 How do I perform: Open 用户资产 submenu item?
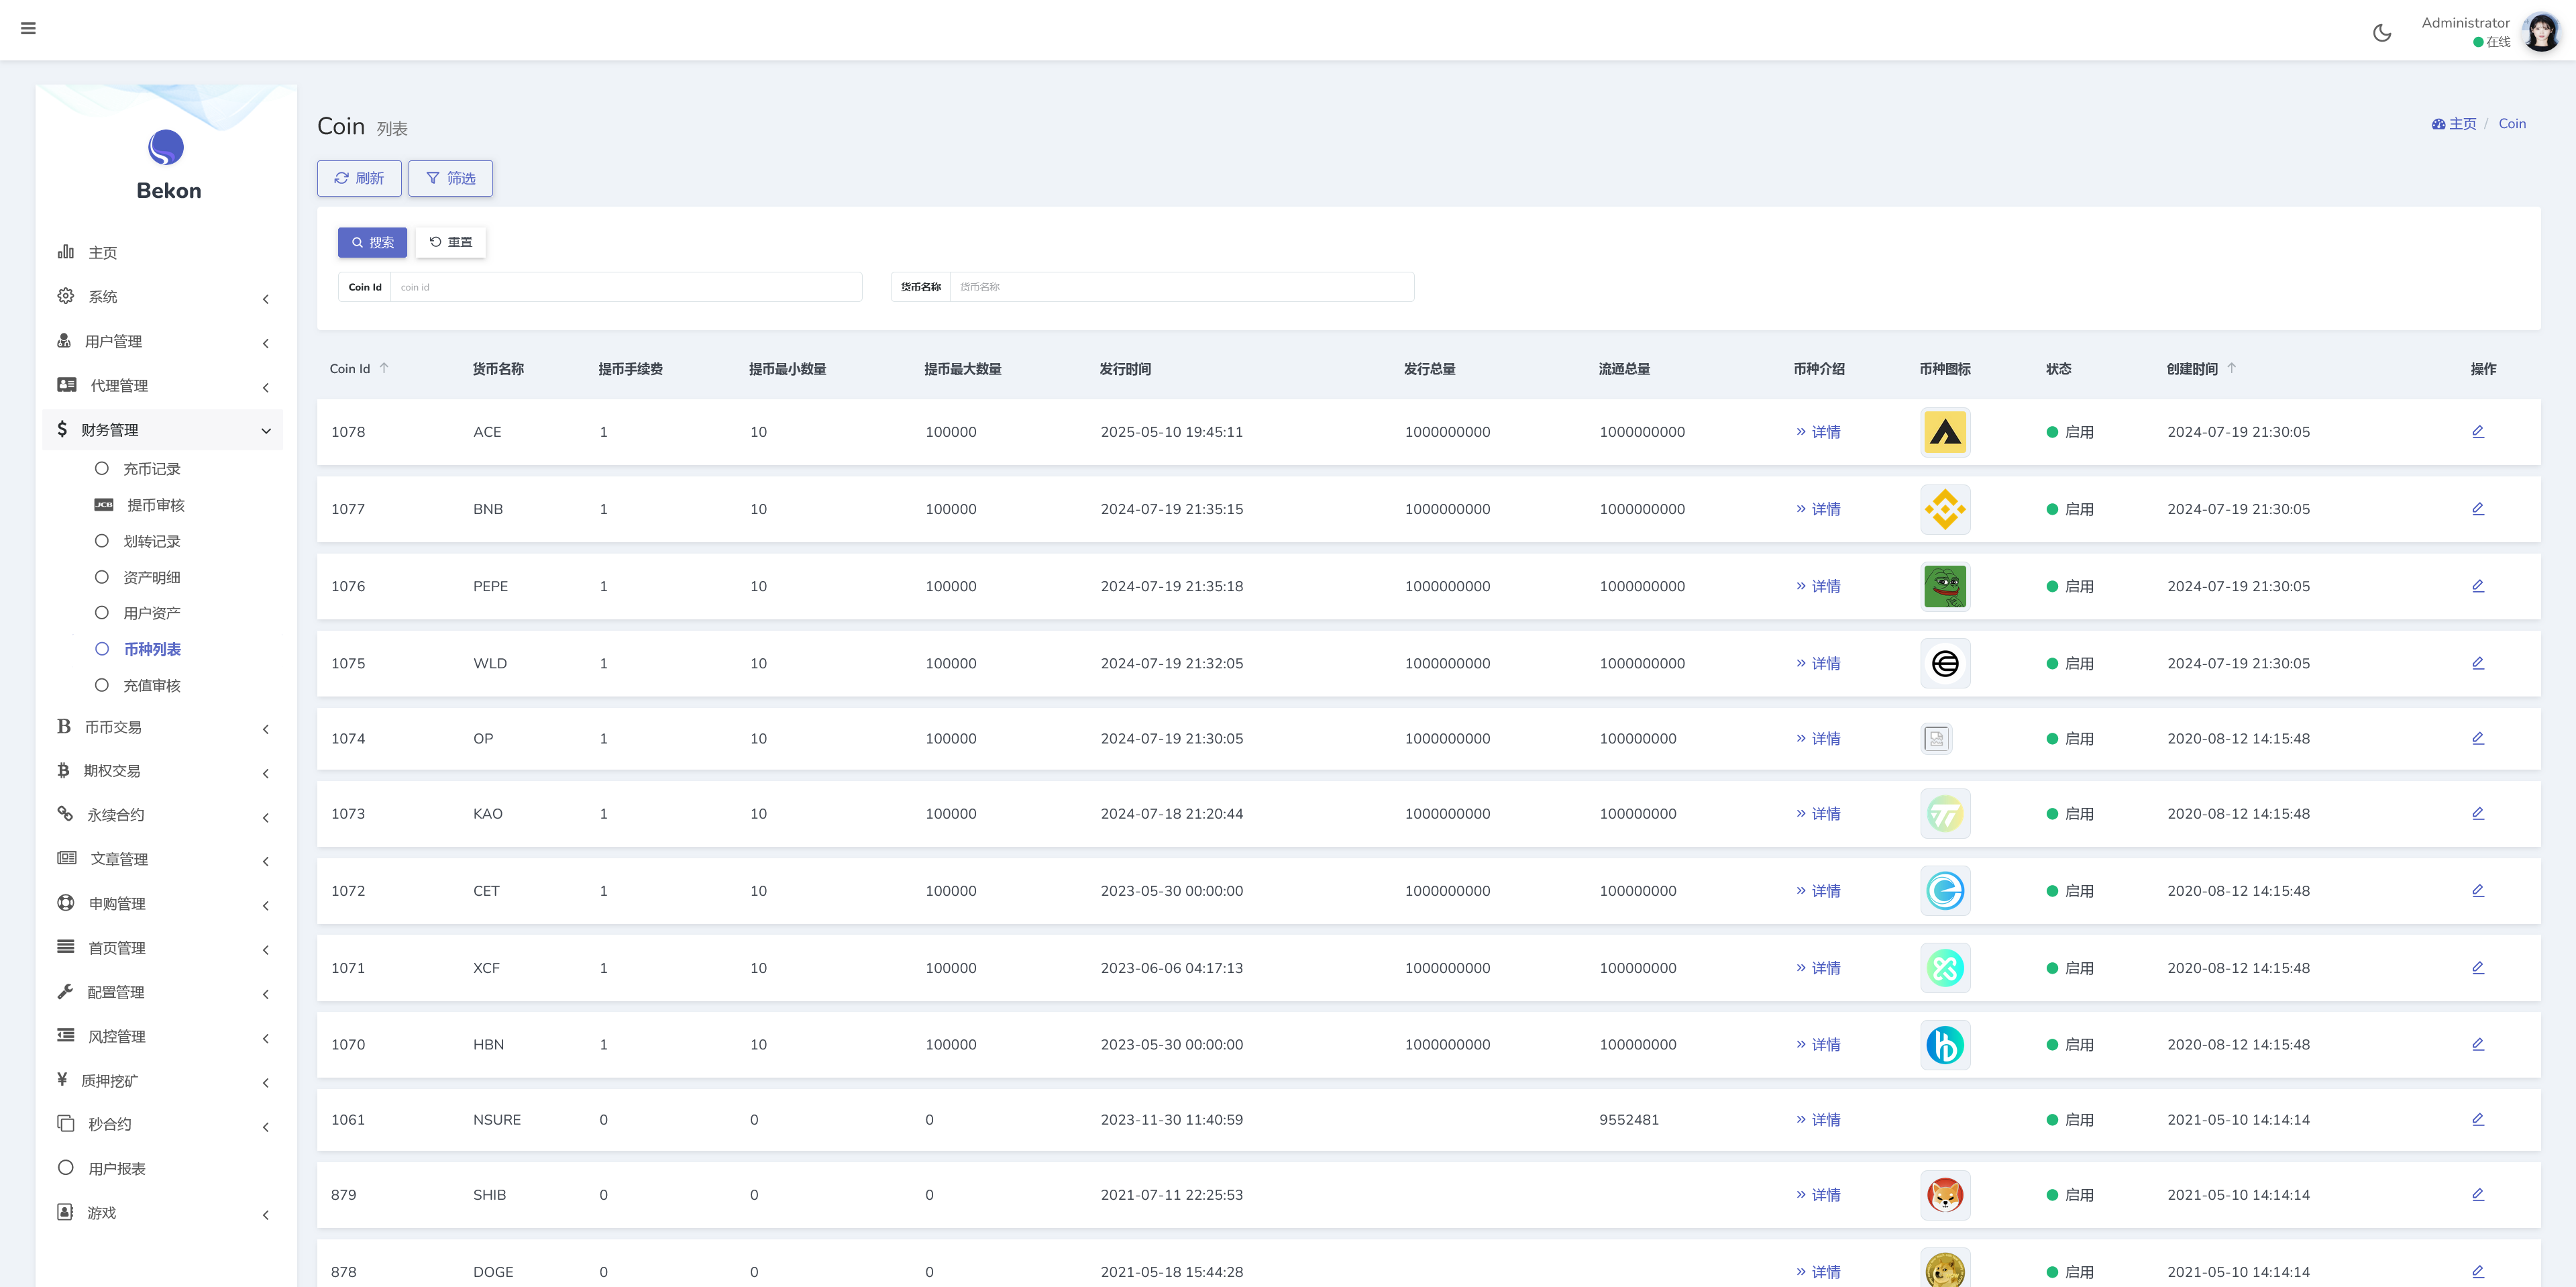click(x=151, y=613)
